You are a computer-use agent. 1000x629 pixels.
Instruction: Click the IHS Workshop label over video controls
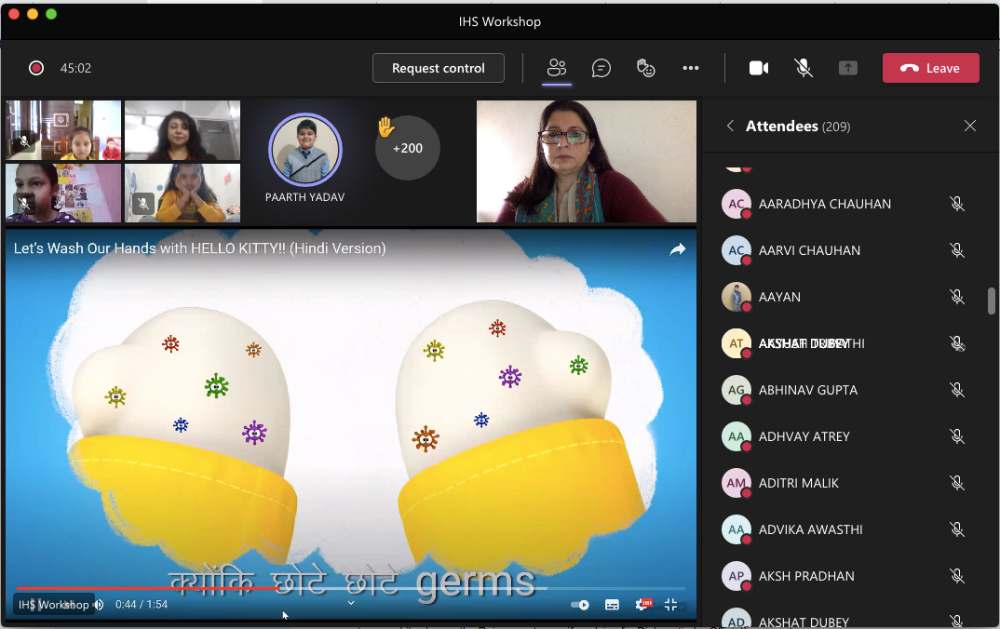53,604
